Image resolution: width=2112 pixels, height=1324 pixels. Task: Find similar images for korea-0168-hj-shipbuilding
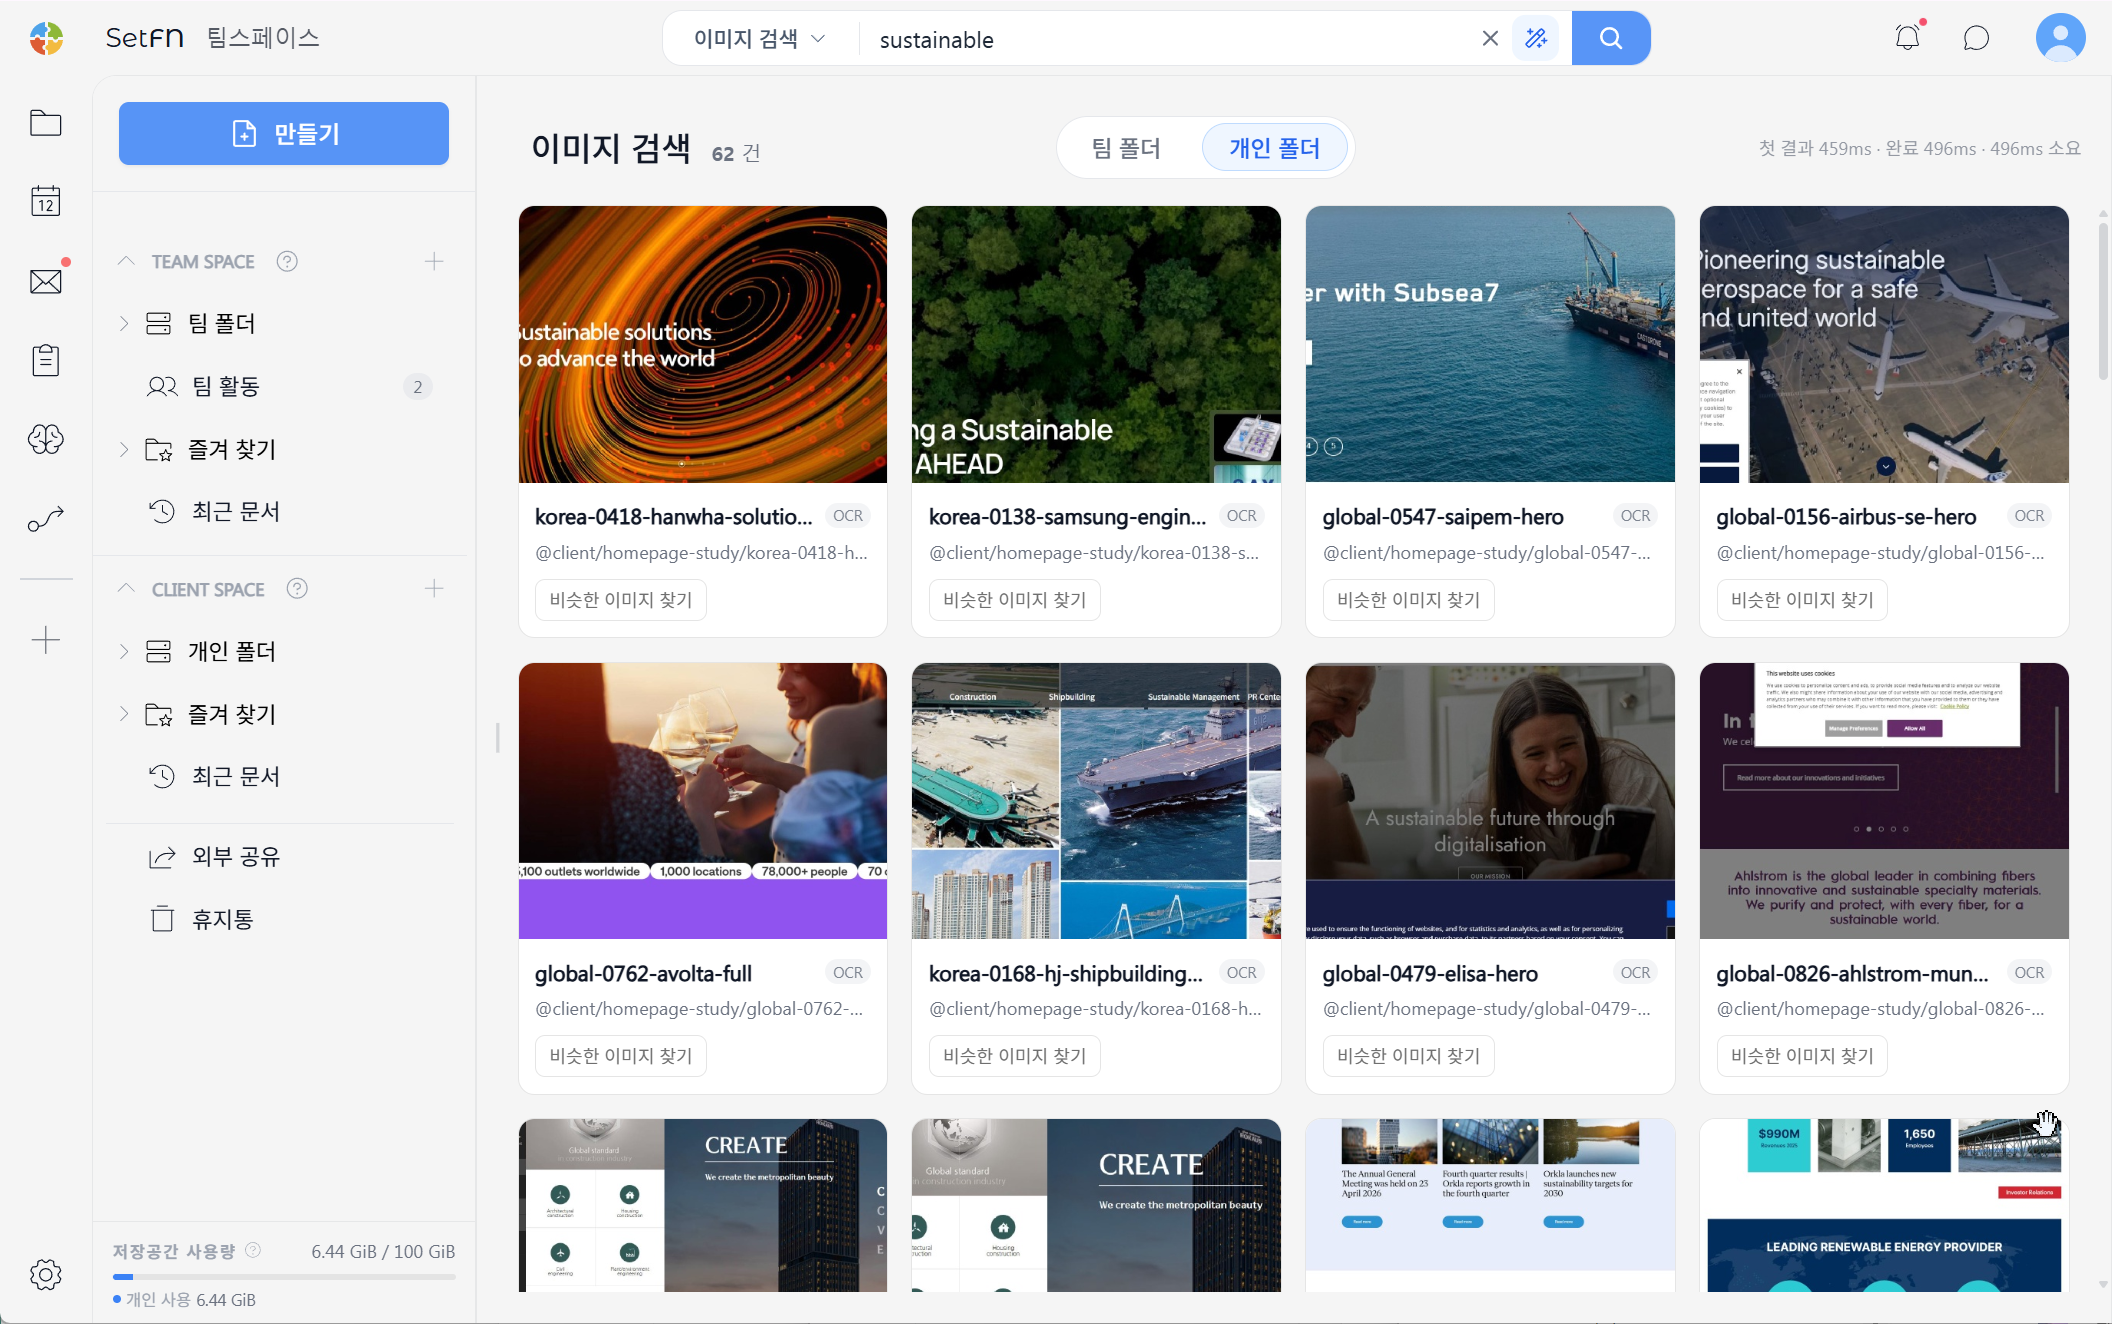click(1015, 1056)
